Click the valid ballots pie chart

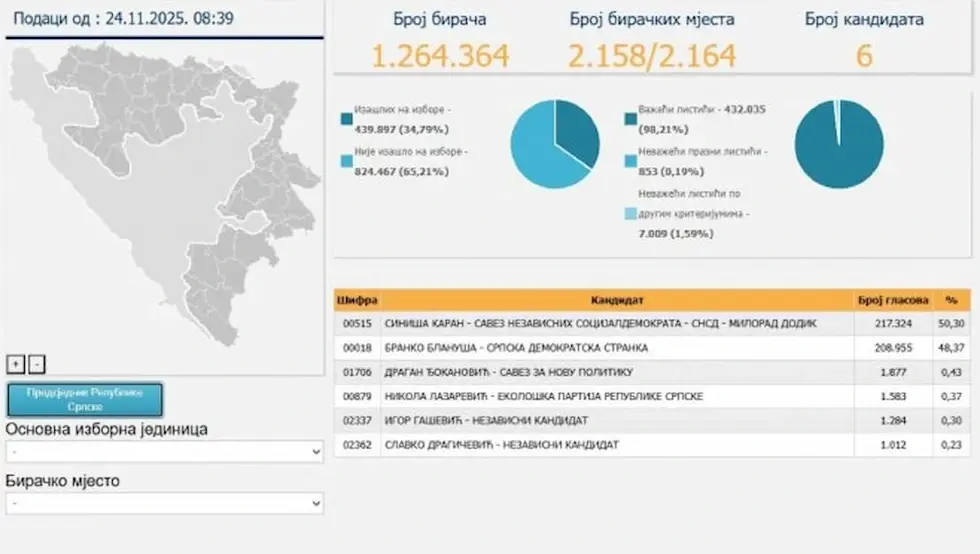(x=838, y=144)
